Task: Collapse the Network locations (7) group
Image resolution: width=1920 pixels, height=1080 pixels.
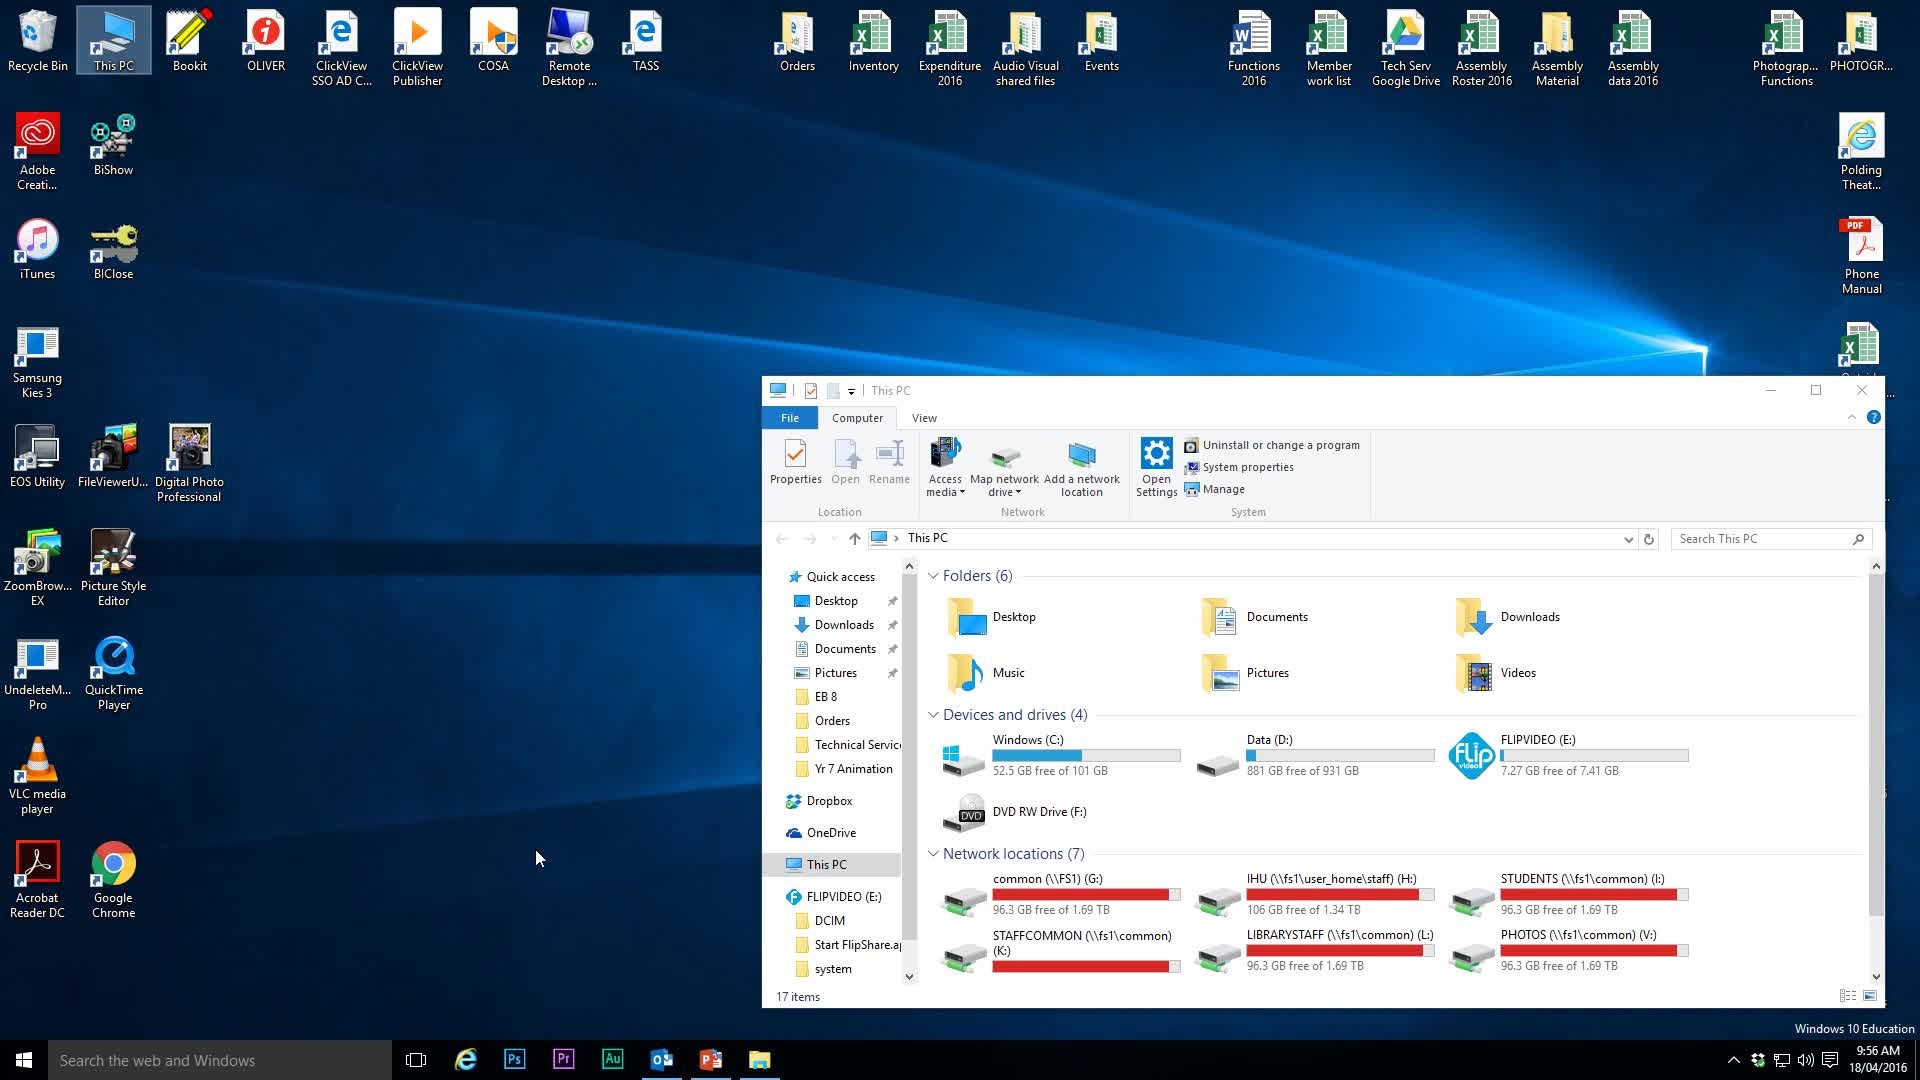Action: pos(933,854)
